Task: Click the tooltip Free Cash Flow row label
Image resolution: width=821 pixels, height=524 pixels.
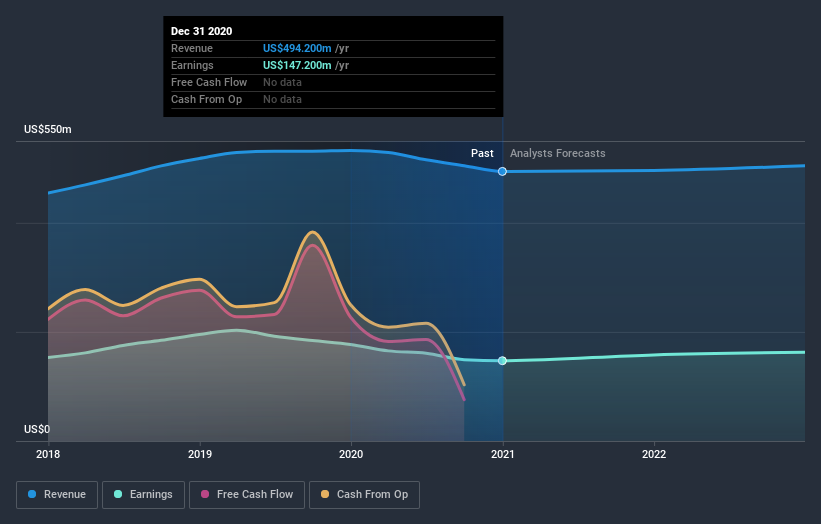Action: coord(209,82)
